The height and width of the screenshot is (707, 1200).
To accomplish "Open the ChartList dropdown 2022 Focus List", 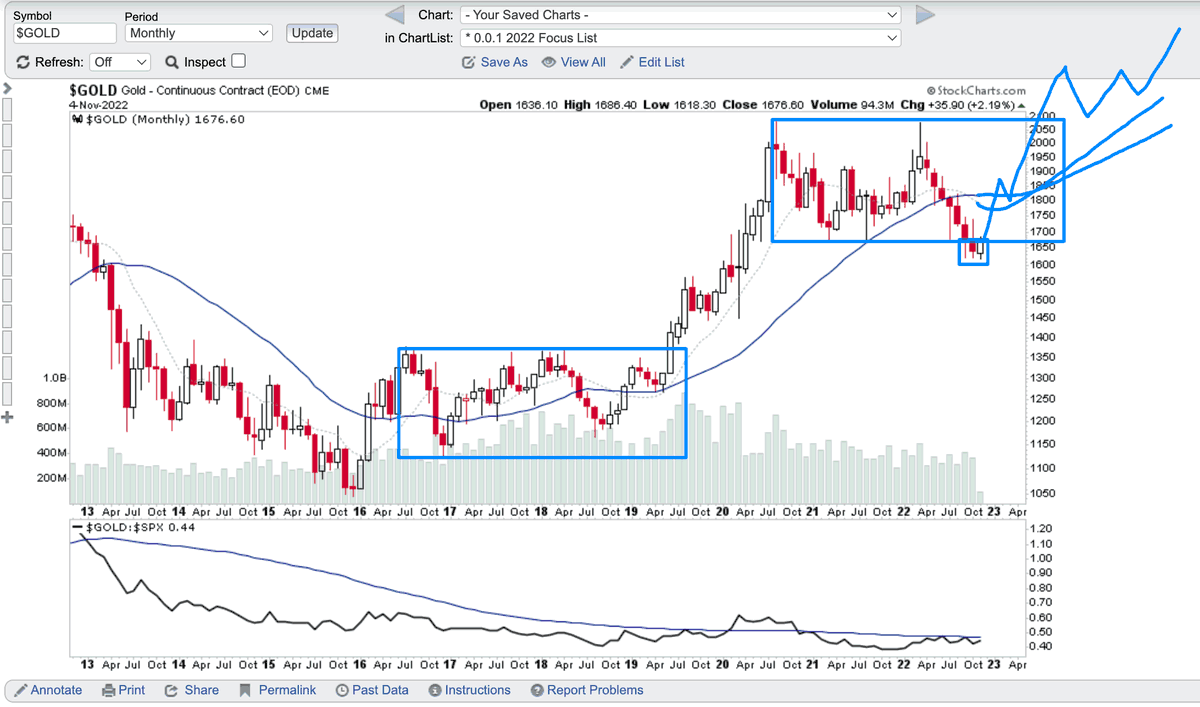I will (x=680, y=38).
